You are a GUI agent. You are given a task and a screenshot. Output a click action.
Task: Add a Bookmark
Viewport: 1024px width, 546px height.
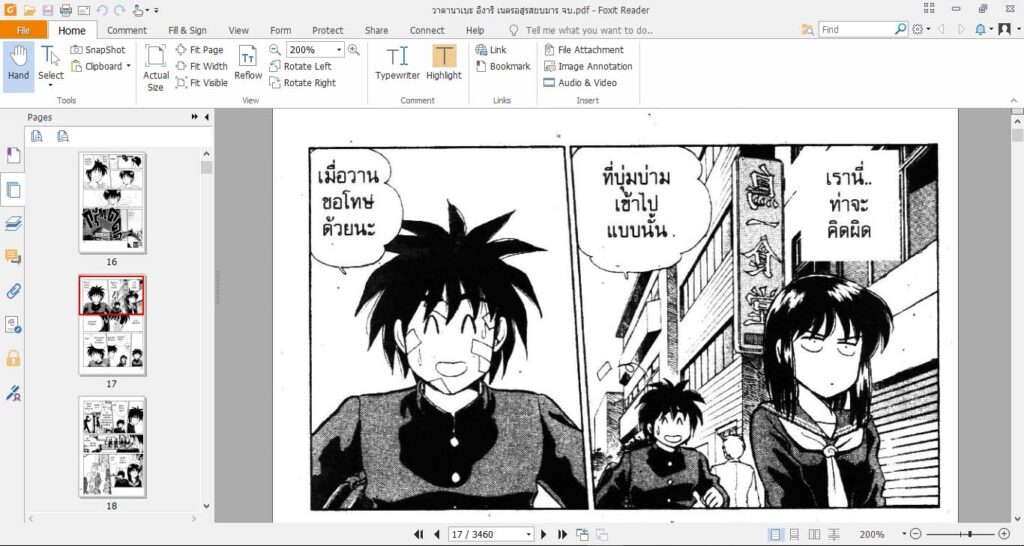(x=503, y=66)
